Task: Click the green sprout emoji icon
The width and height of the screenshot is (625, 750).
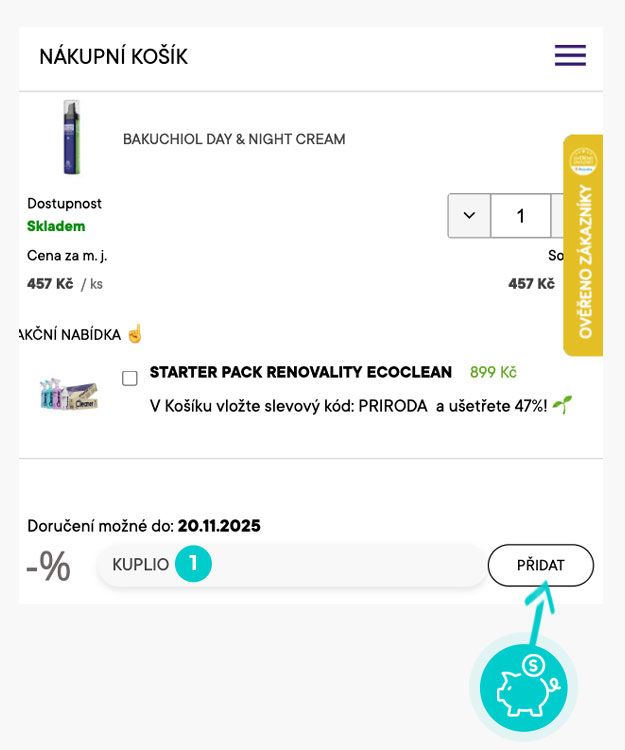Action: point(562,406)
